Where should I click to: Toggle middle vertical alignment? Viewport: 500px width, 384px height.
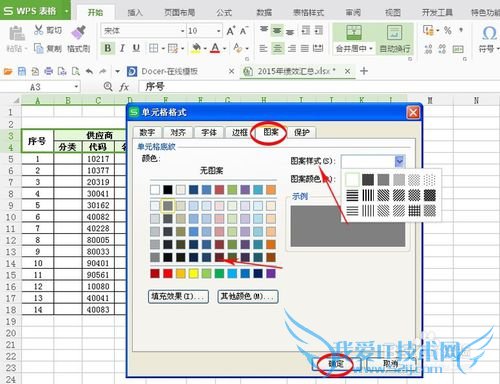[277, 30]
